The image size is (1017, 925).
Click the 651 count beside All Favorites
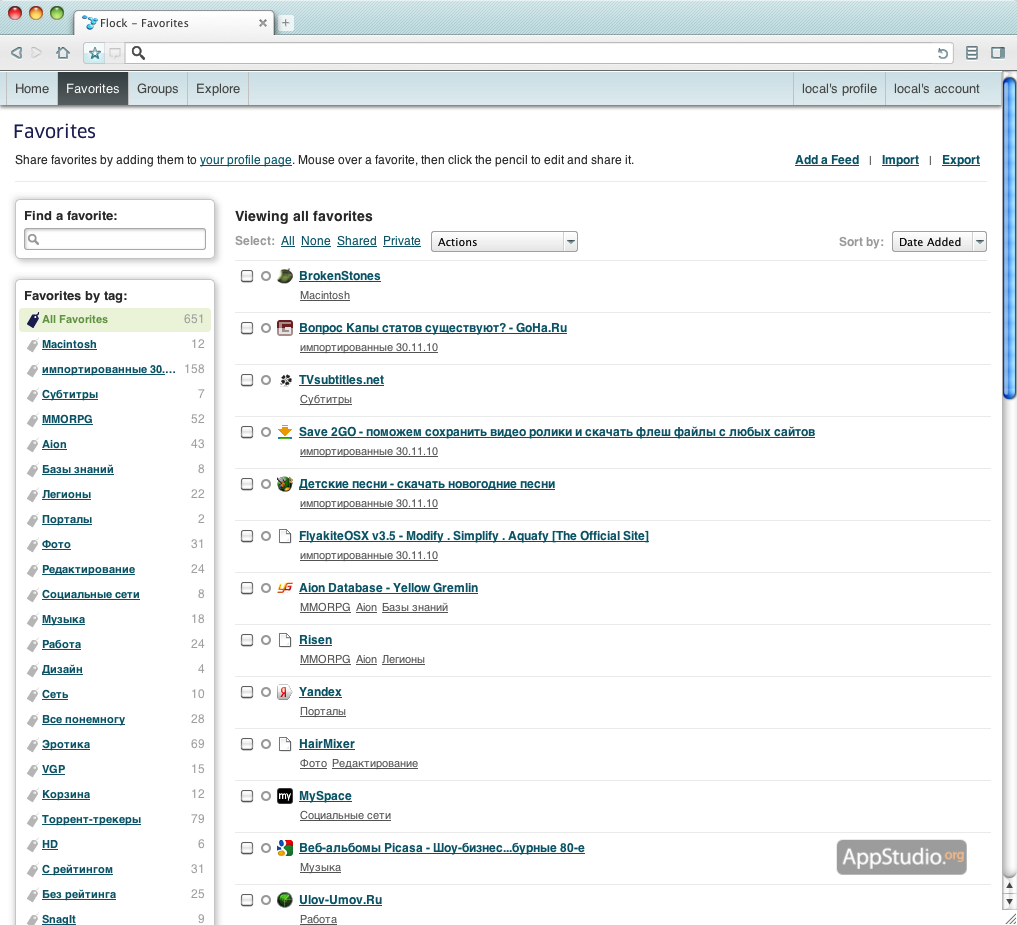point(194,319)
